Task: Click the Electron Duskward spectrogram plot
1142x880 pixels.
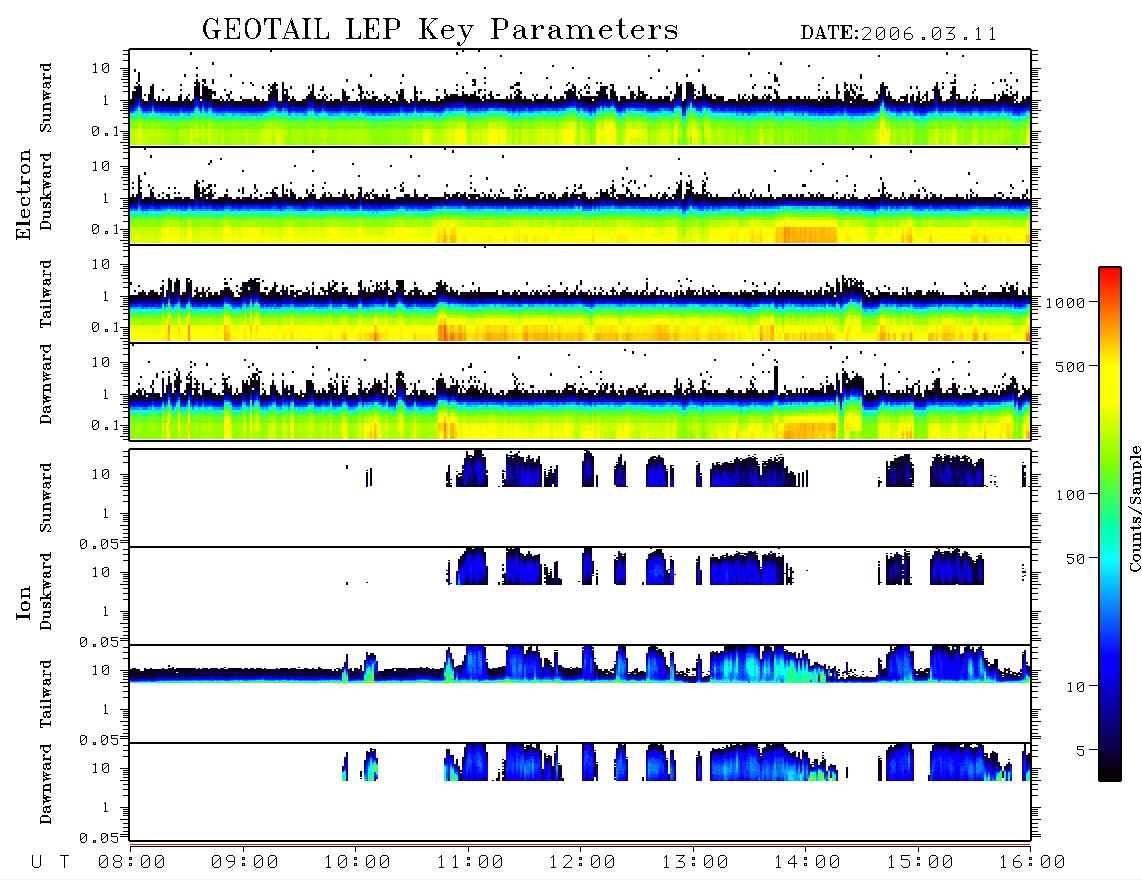Action: (x=580, y=196)
